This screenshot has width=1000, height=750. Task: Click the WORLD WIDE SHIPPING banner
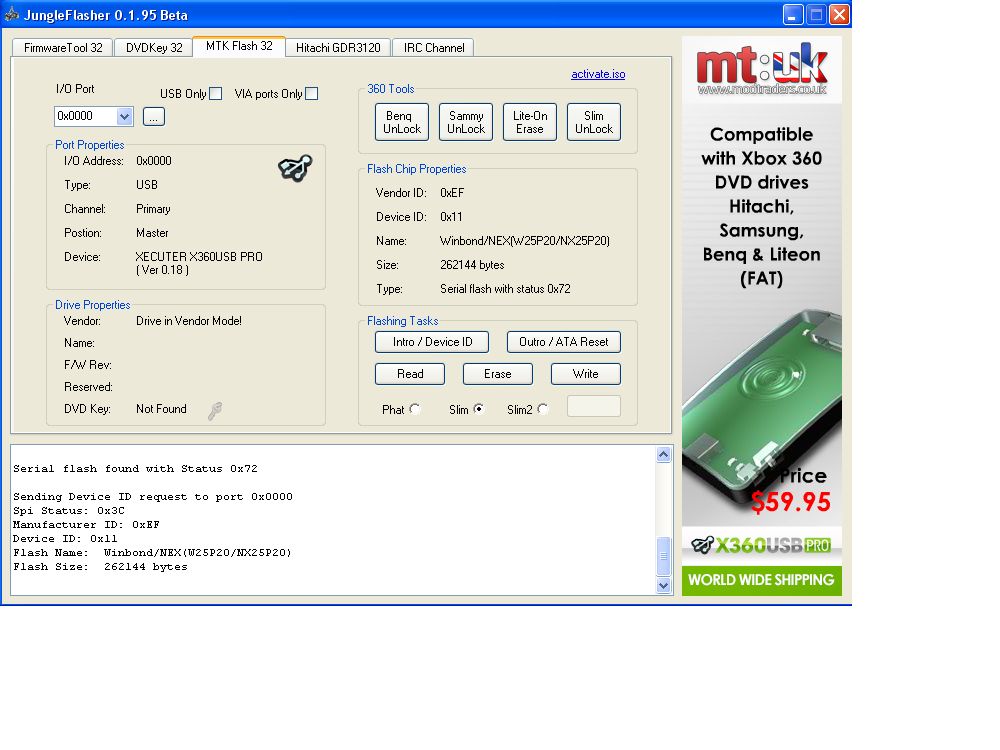(761, 580)
